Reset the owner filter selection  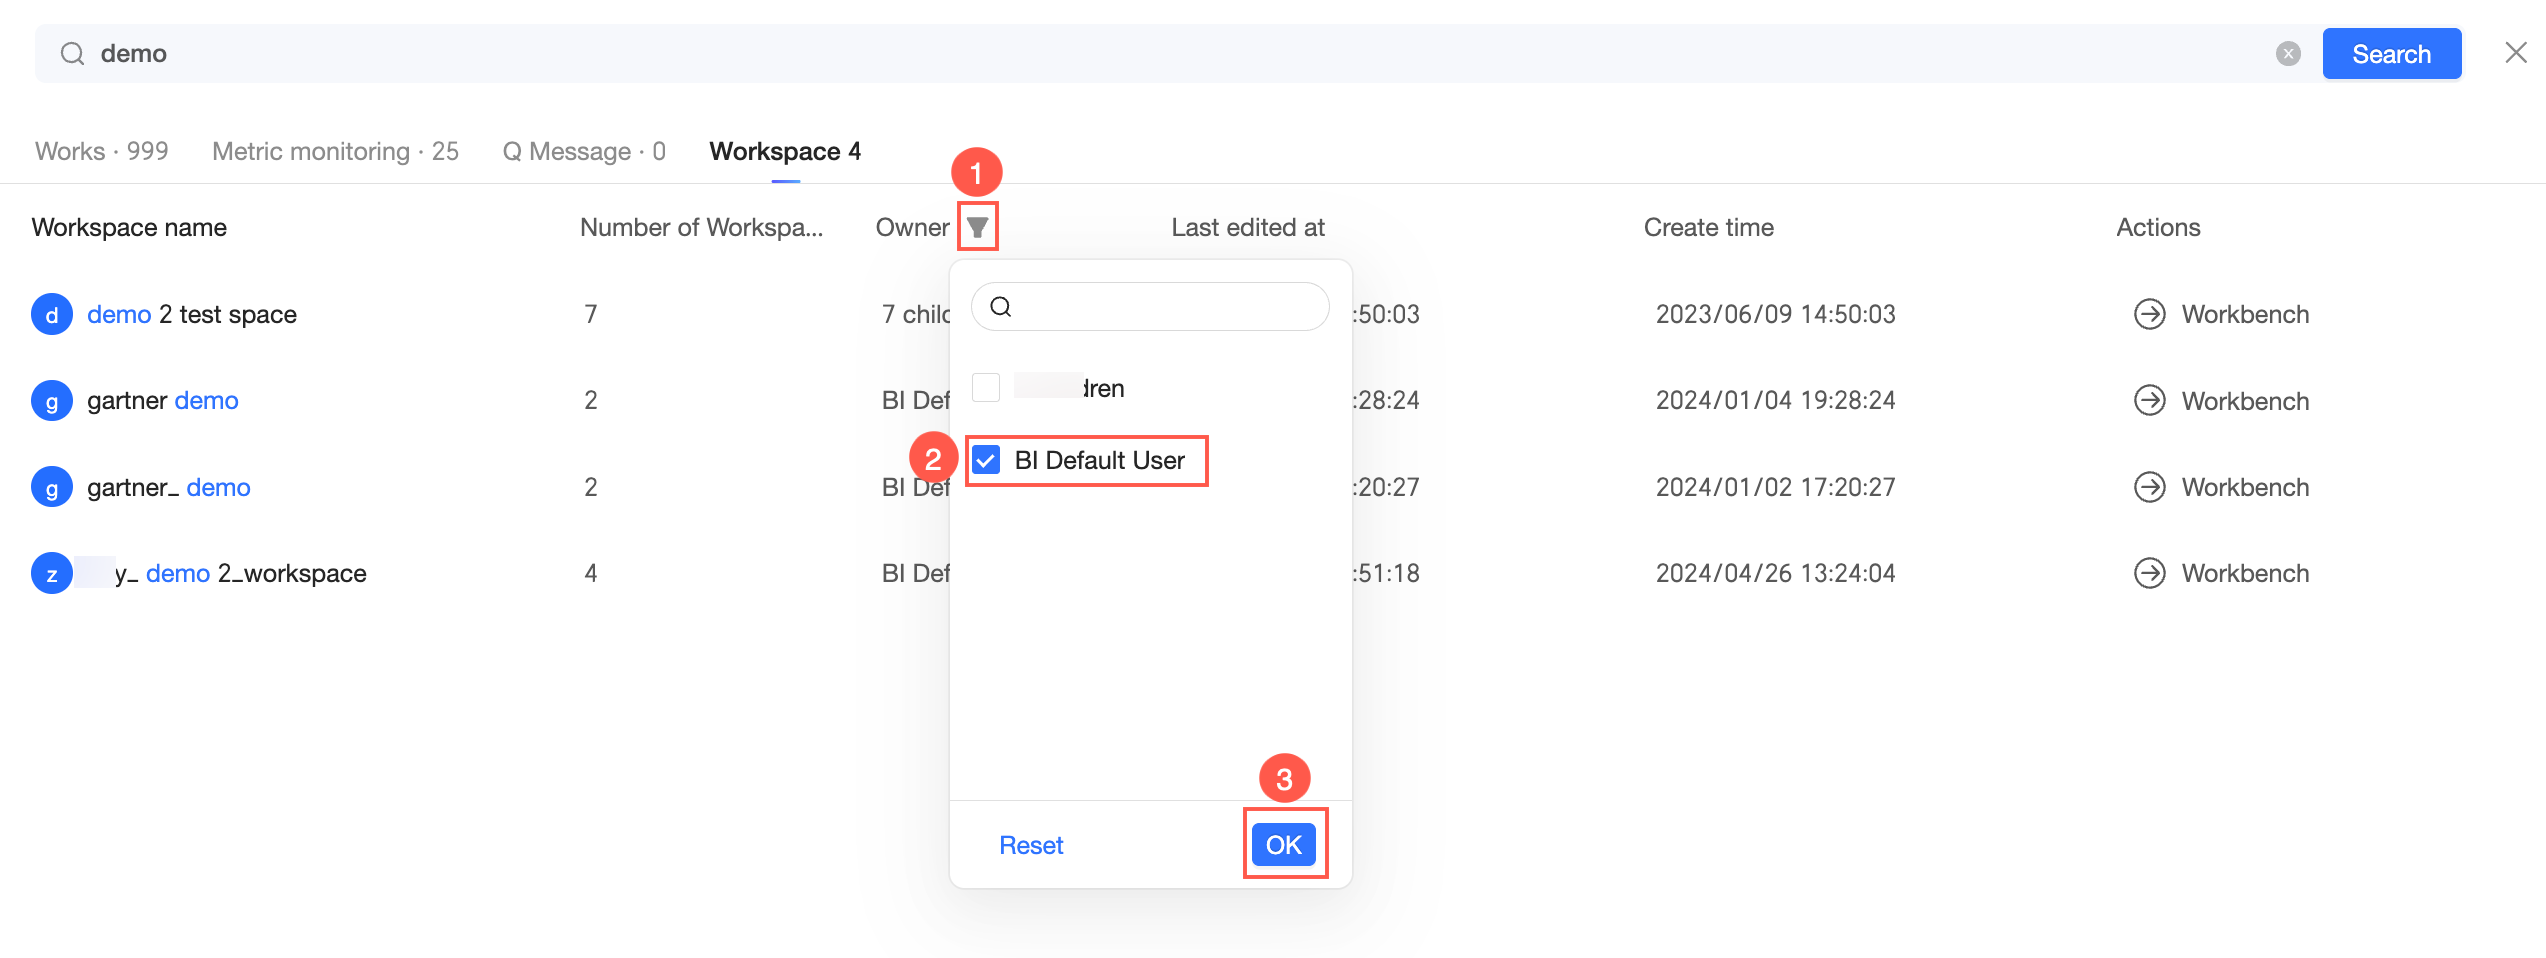(x=1031, y=845)
